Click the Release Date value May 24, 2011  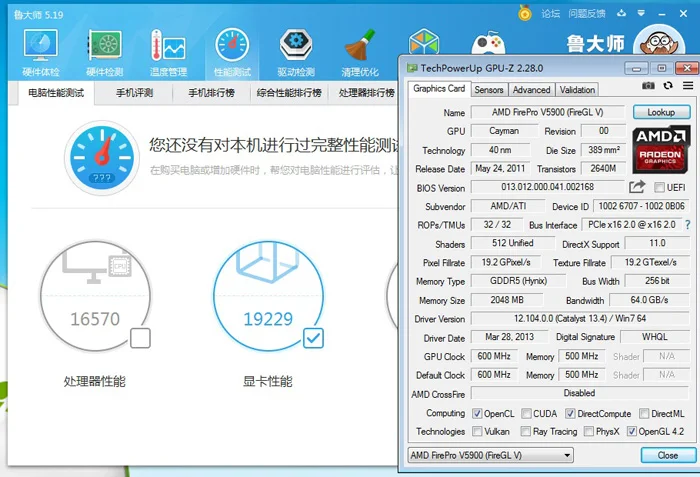point(500,168)
